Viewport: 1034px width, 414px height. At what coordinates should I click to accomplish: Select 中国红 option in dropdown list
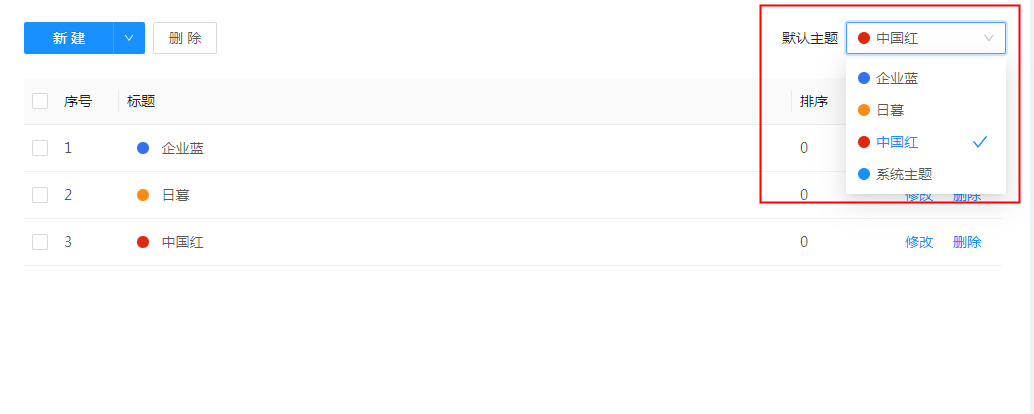897,142
